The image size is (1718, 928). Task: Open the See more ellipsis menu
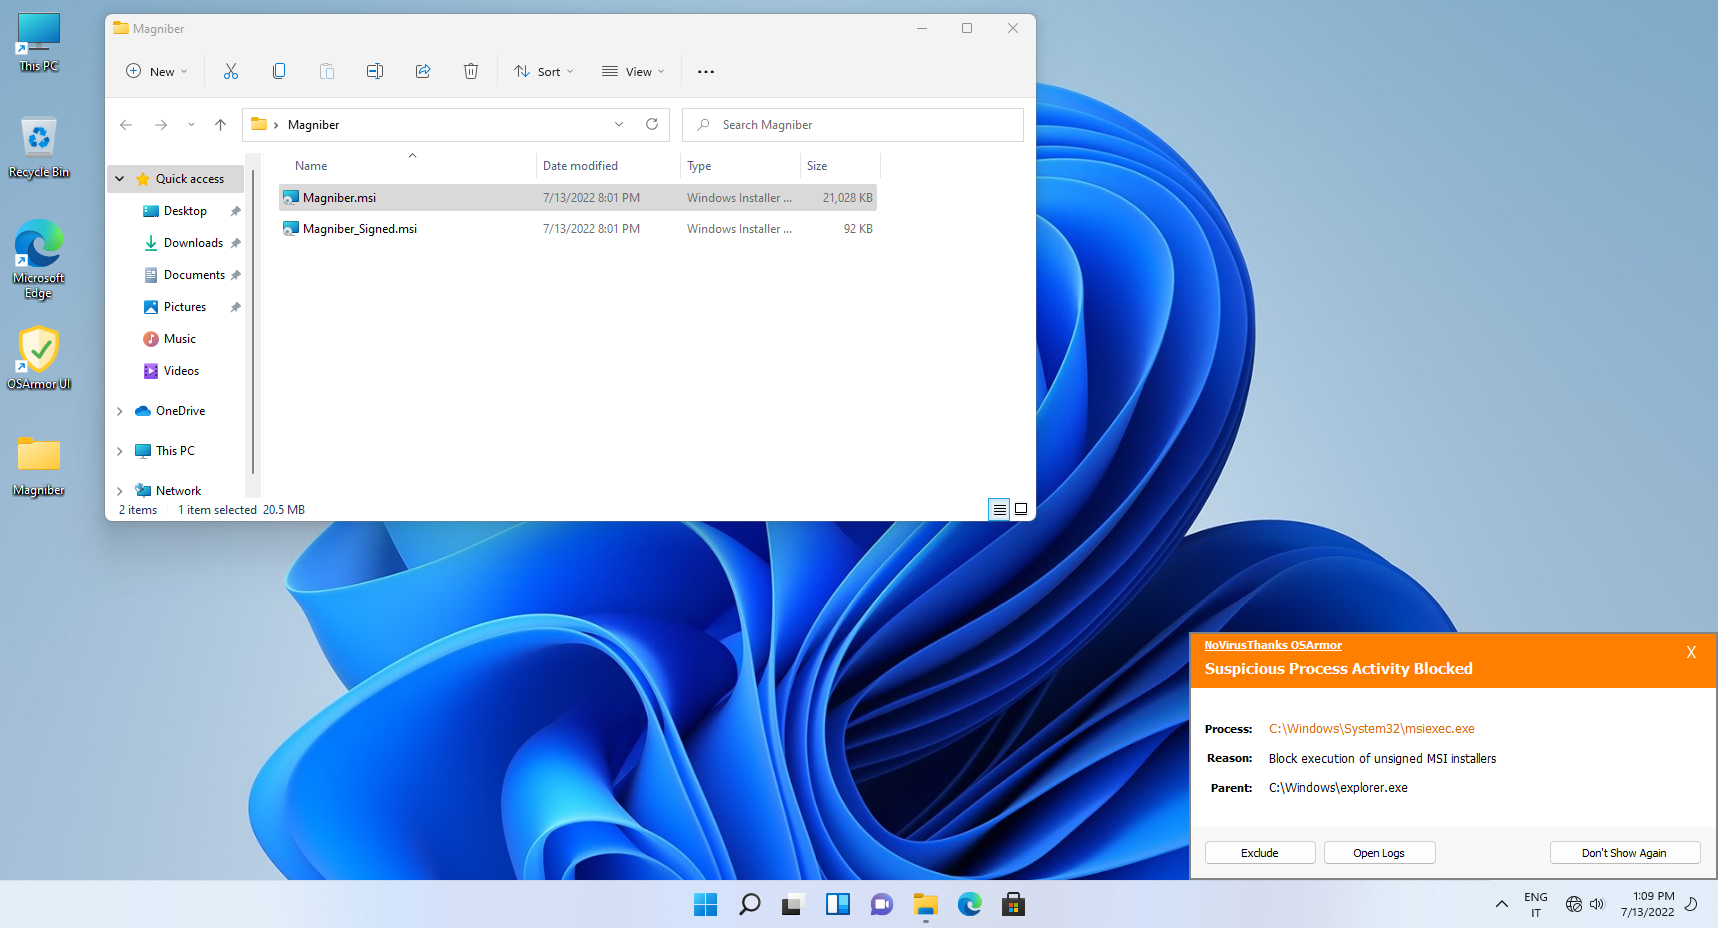[x=706, y=71]
